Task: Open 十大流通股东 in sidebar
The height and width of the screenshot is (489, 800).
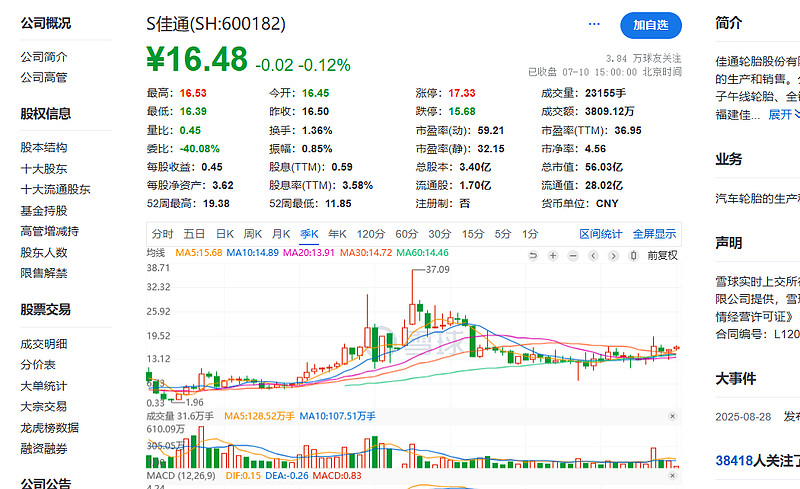Action: coord(56,189)
